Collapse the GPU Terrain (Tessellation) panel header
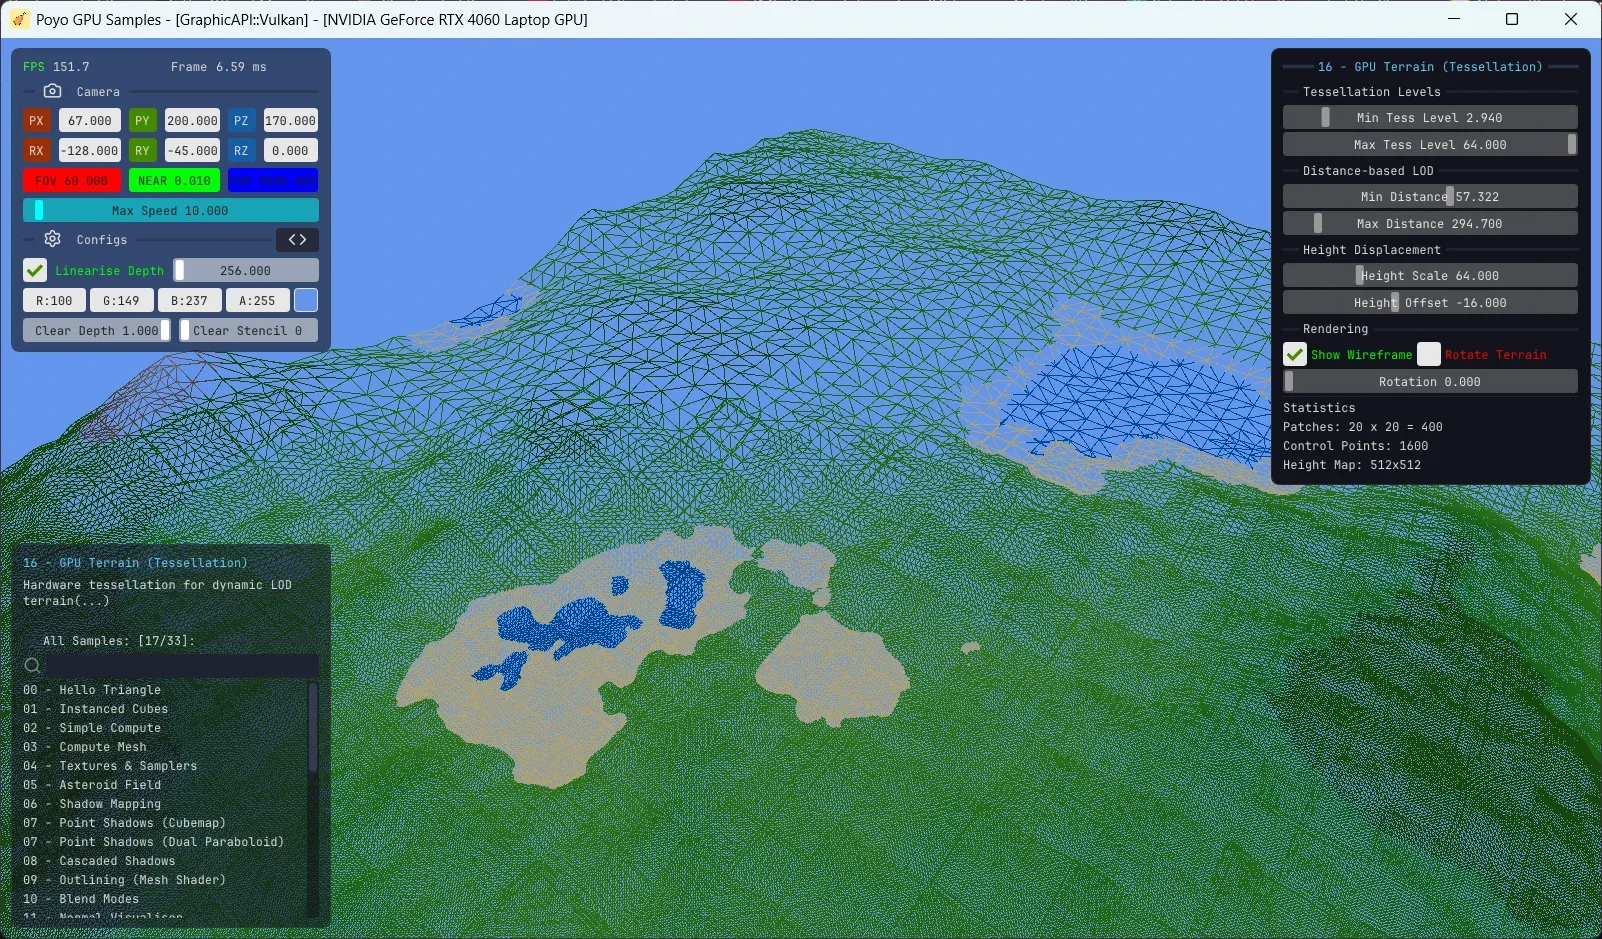 click(x=1430, y=66)
